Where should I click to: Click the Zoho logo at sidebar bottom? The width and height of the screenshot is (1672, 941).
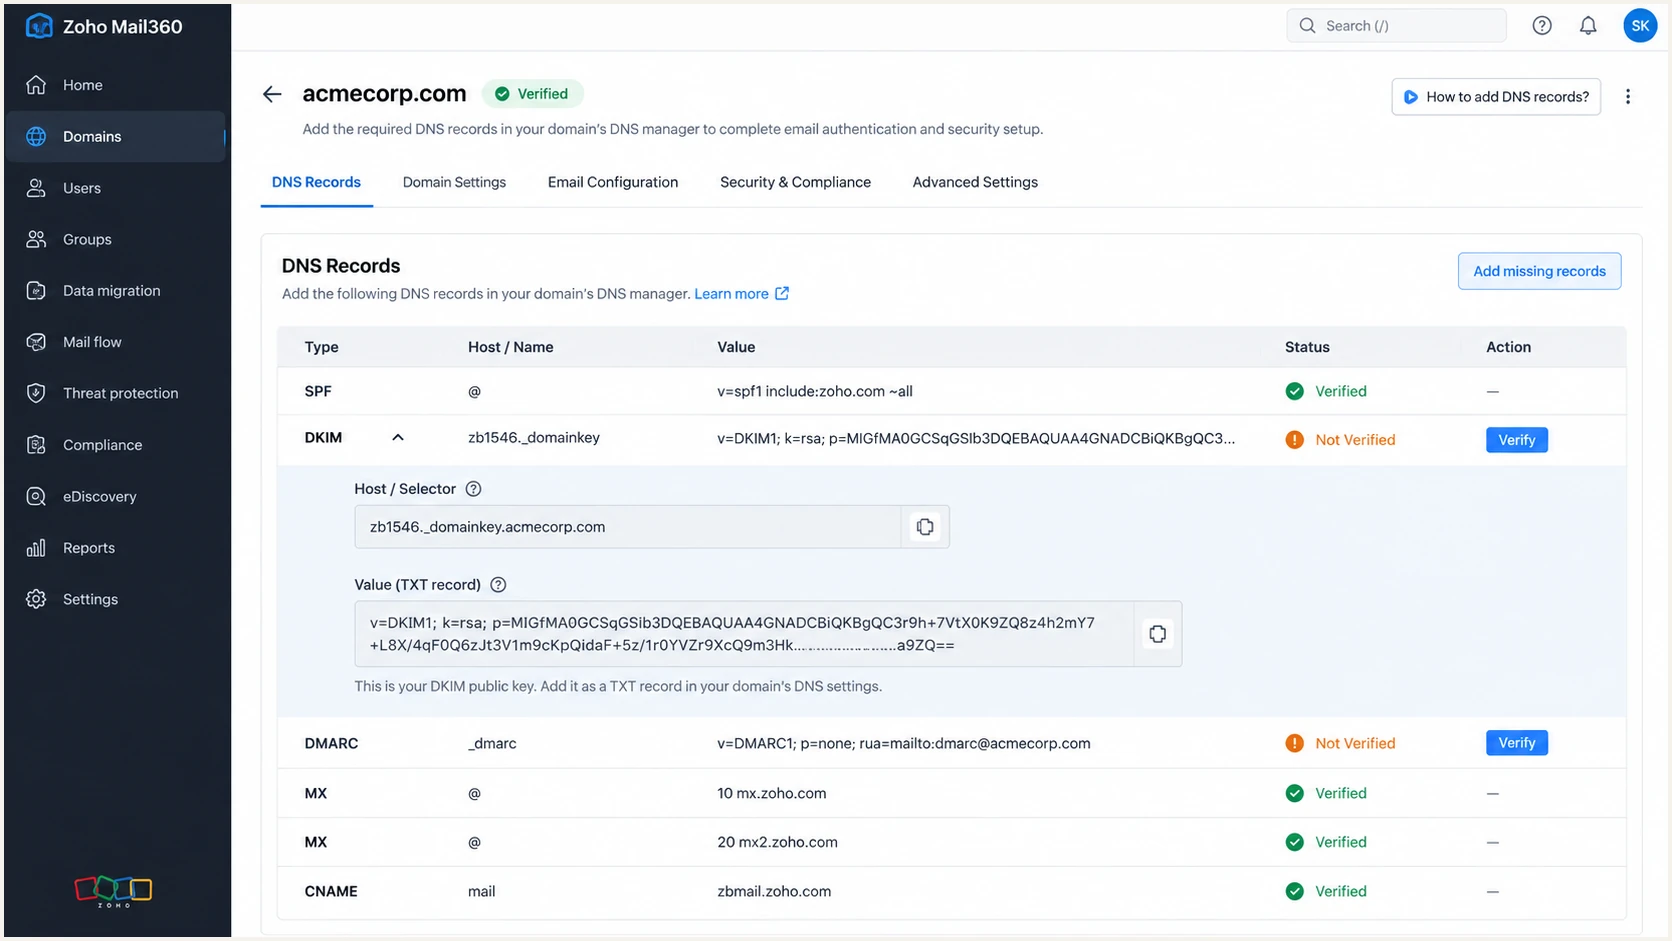(113, 890)
